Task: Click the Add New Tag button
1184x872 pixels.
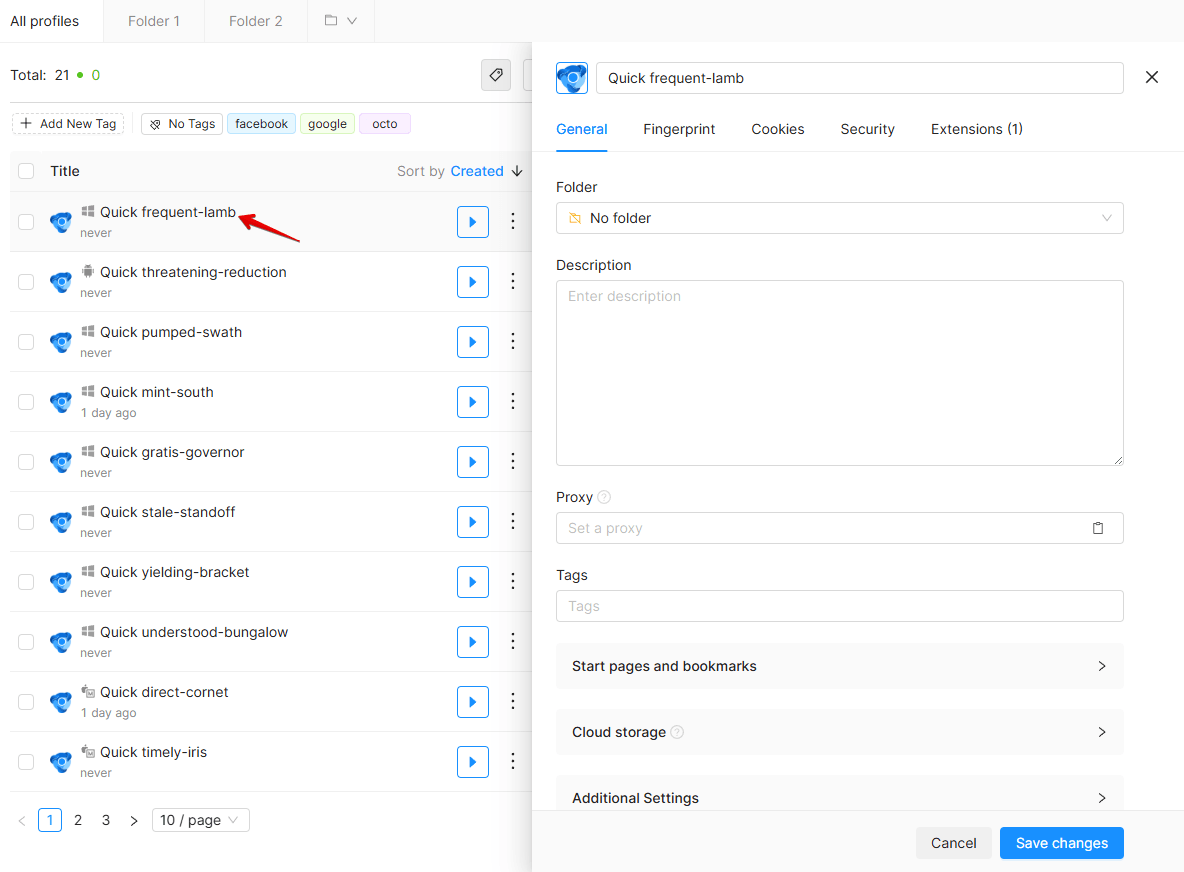Action: click(x=68, y=124)
